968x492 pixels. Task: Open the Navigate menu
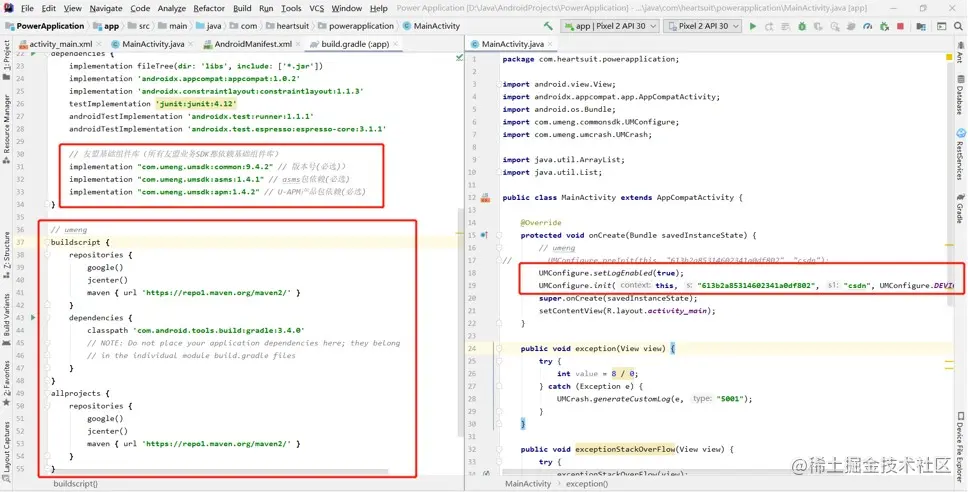point(106,8)
